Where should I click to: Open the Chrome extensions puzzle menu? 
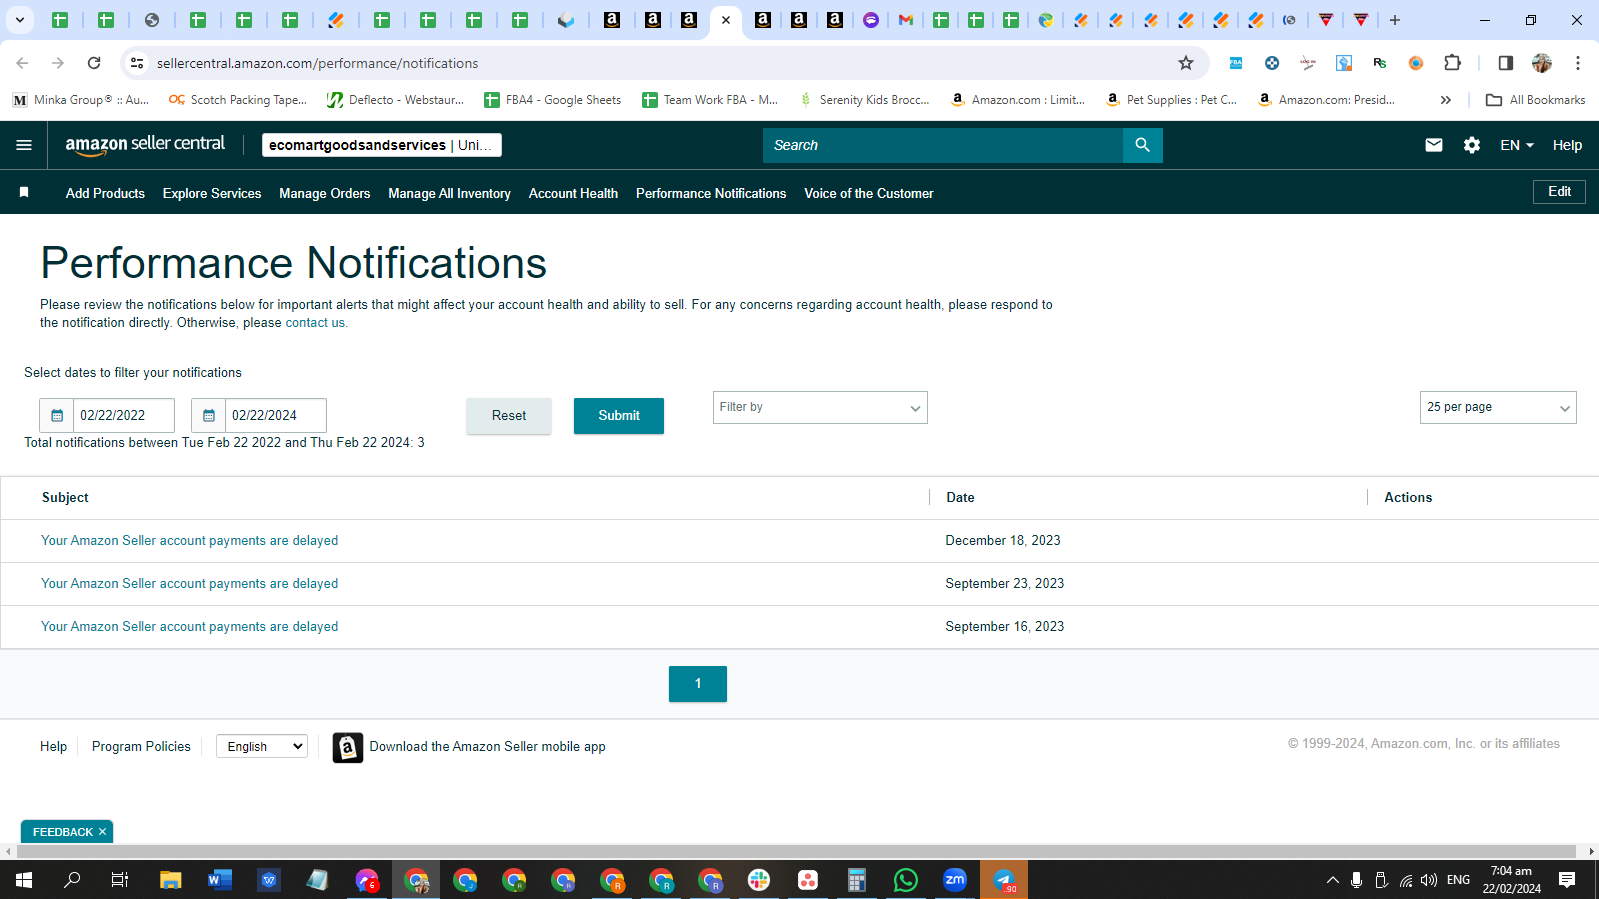1453,63
